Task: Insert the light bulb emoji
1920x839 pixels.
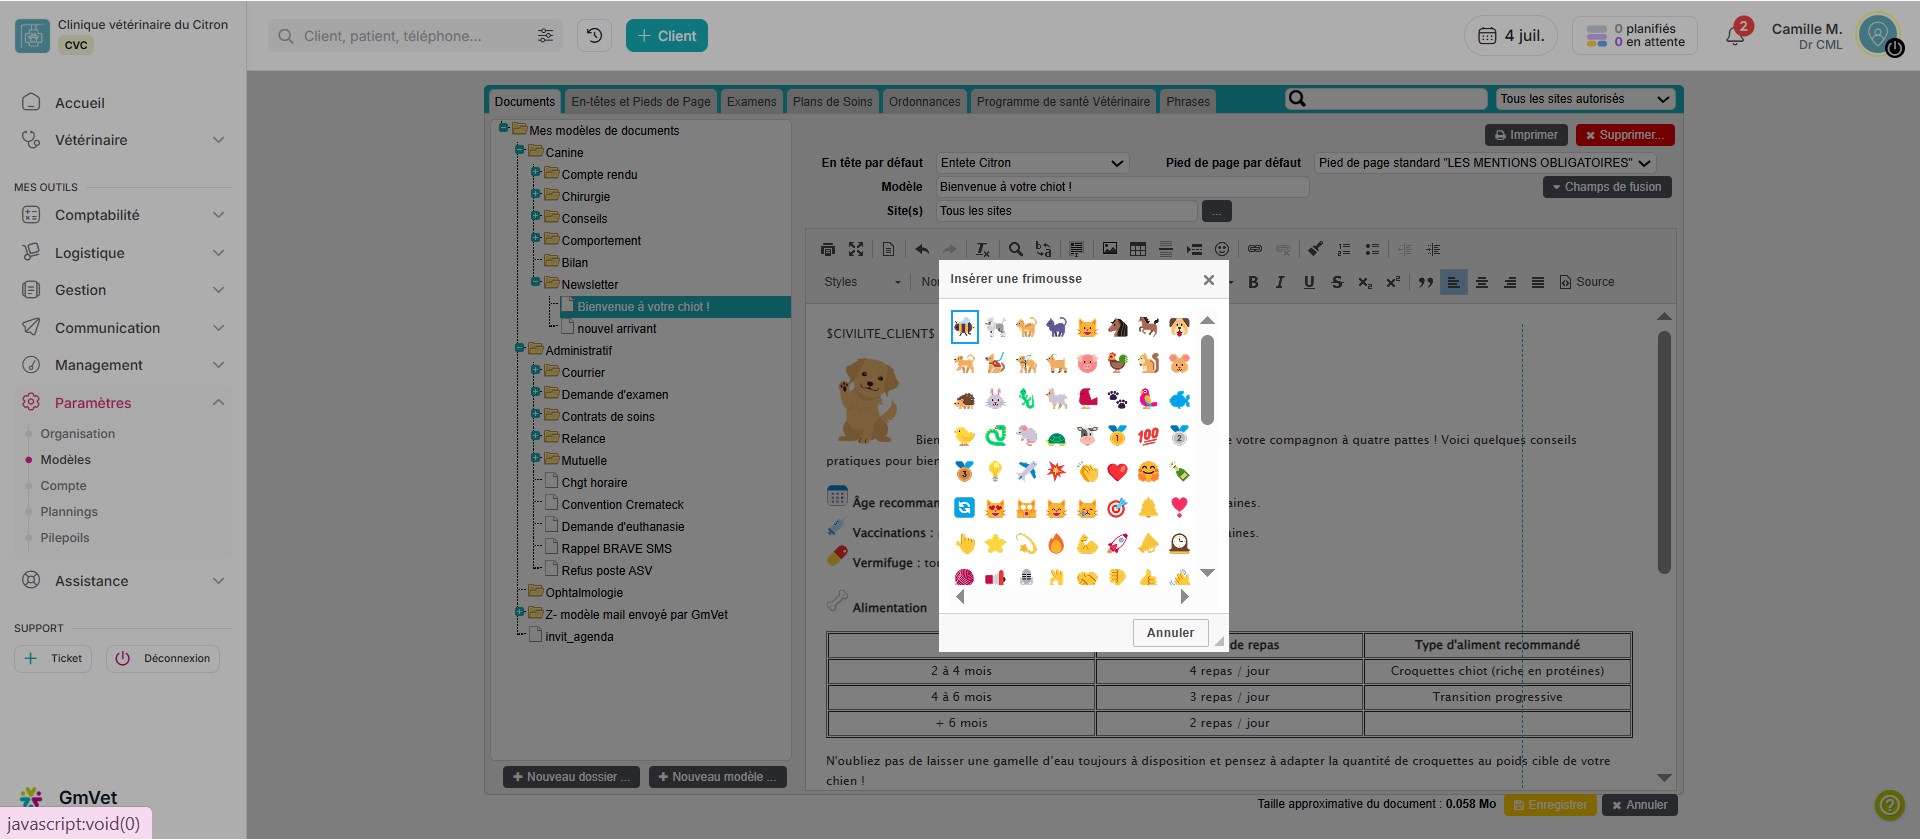Action: click(x=995, y=471)
